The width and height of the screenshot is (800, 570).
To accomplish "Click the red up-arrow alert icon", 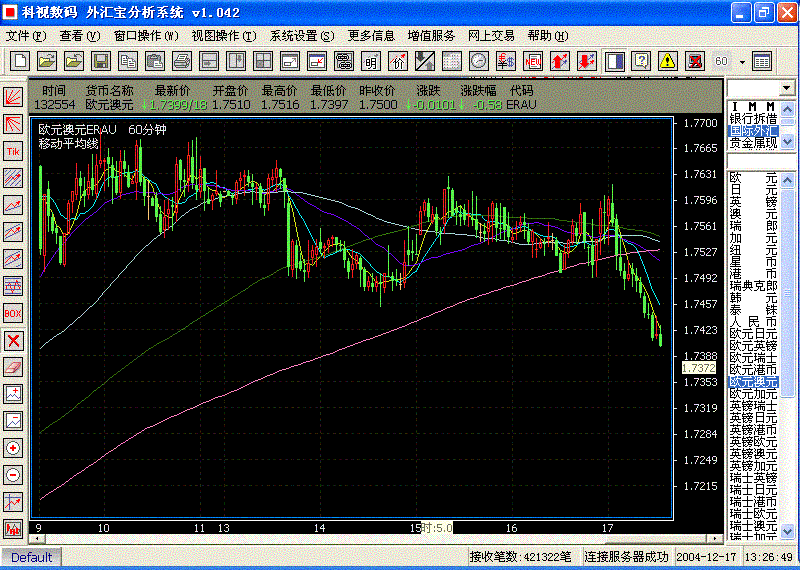I will pos(560,61).
